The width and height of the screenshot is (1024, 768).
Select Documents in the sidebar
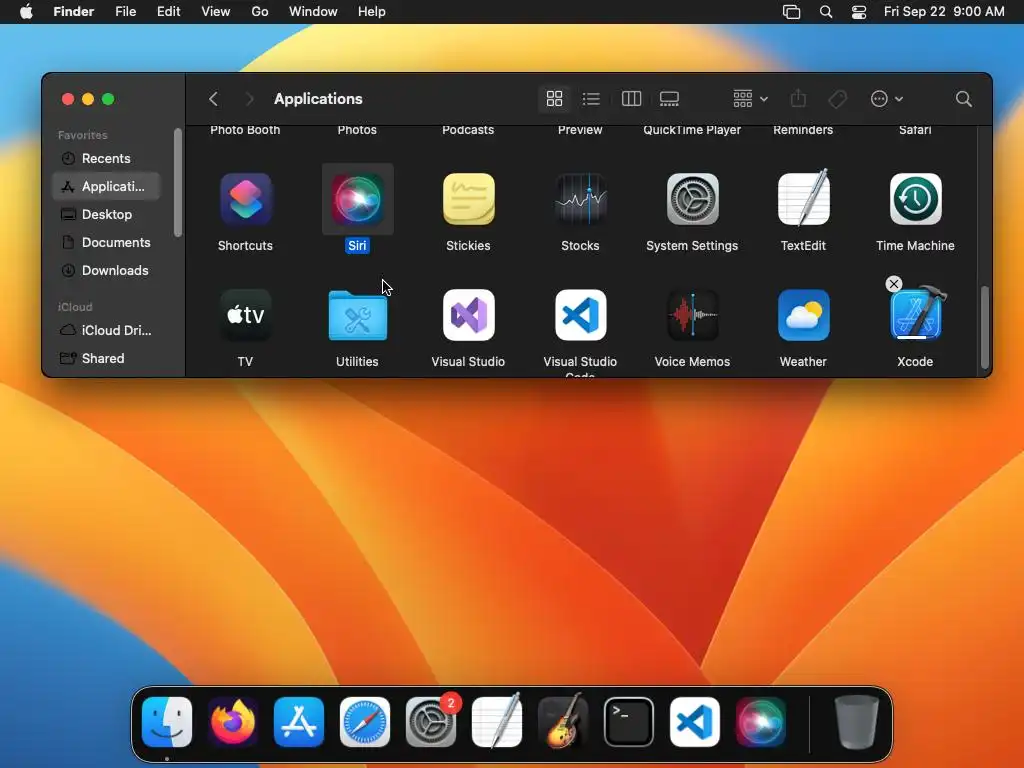(106, 243)
